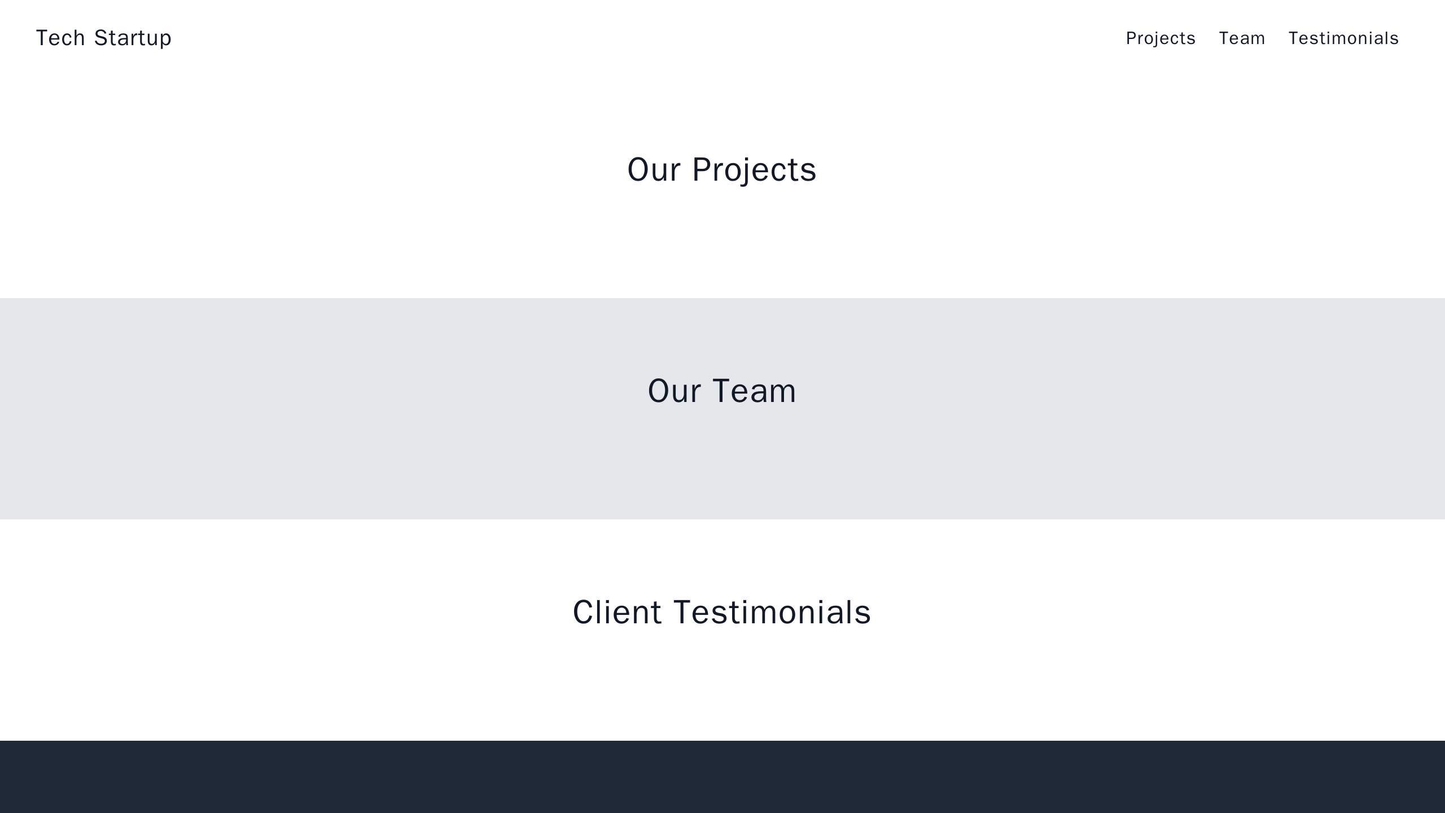
Task: Click the empty space below Our Team
Action: (722, 470)
